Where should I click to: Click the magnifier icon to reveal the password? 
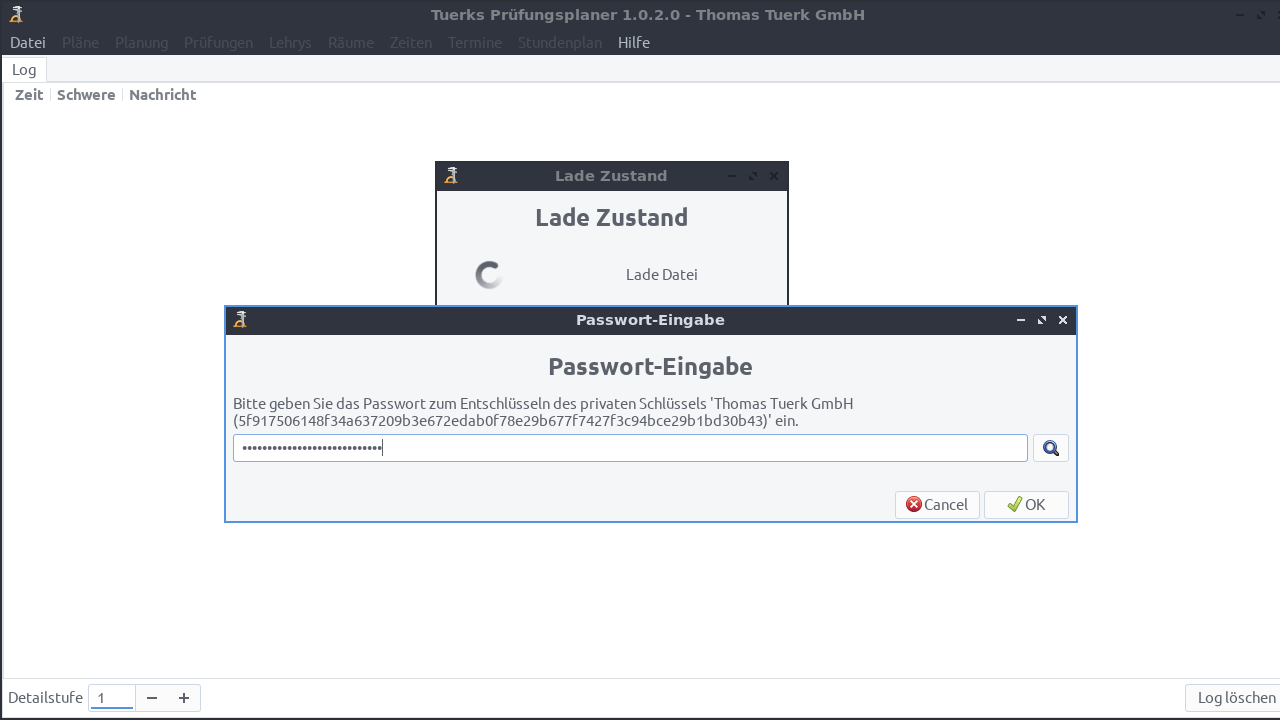click(x=1051, y=449)
